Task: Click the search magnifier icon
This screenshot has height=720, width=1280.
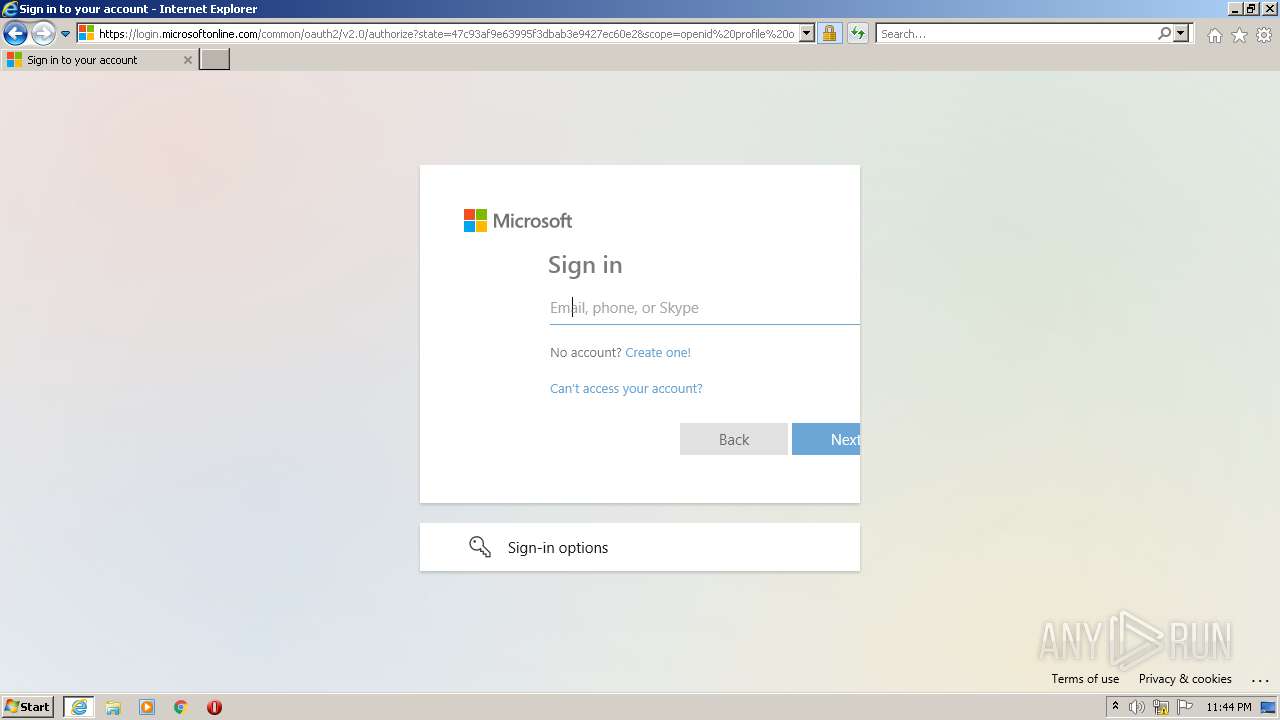Action: [1164, 34]
